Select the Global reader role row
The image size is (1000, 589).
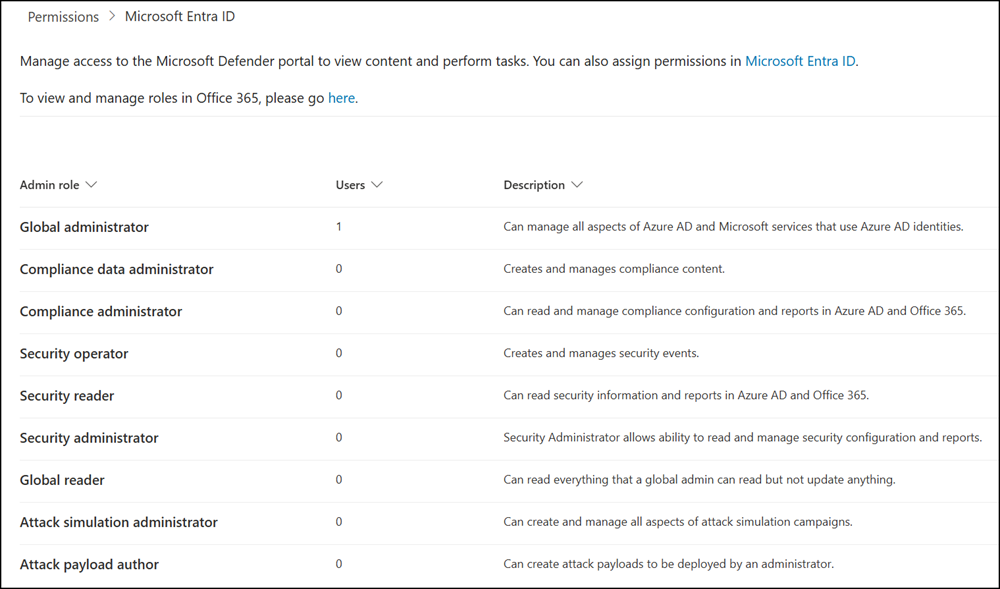[64, 480]
